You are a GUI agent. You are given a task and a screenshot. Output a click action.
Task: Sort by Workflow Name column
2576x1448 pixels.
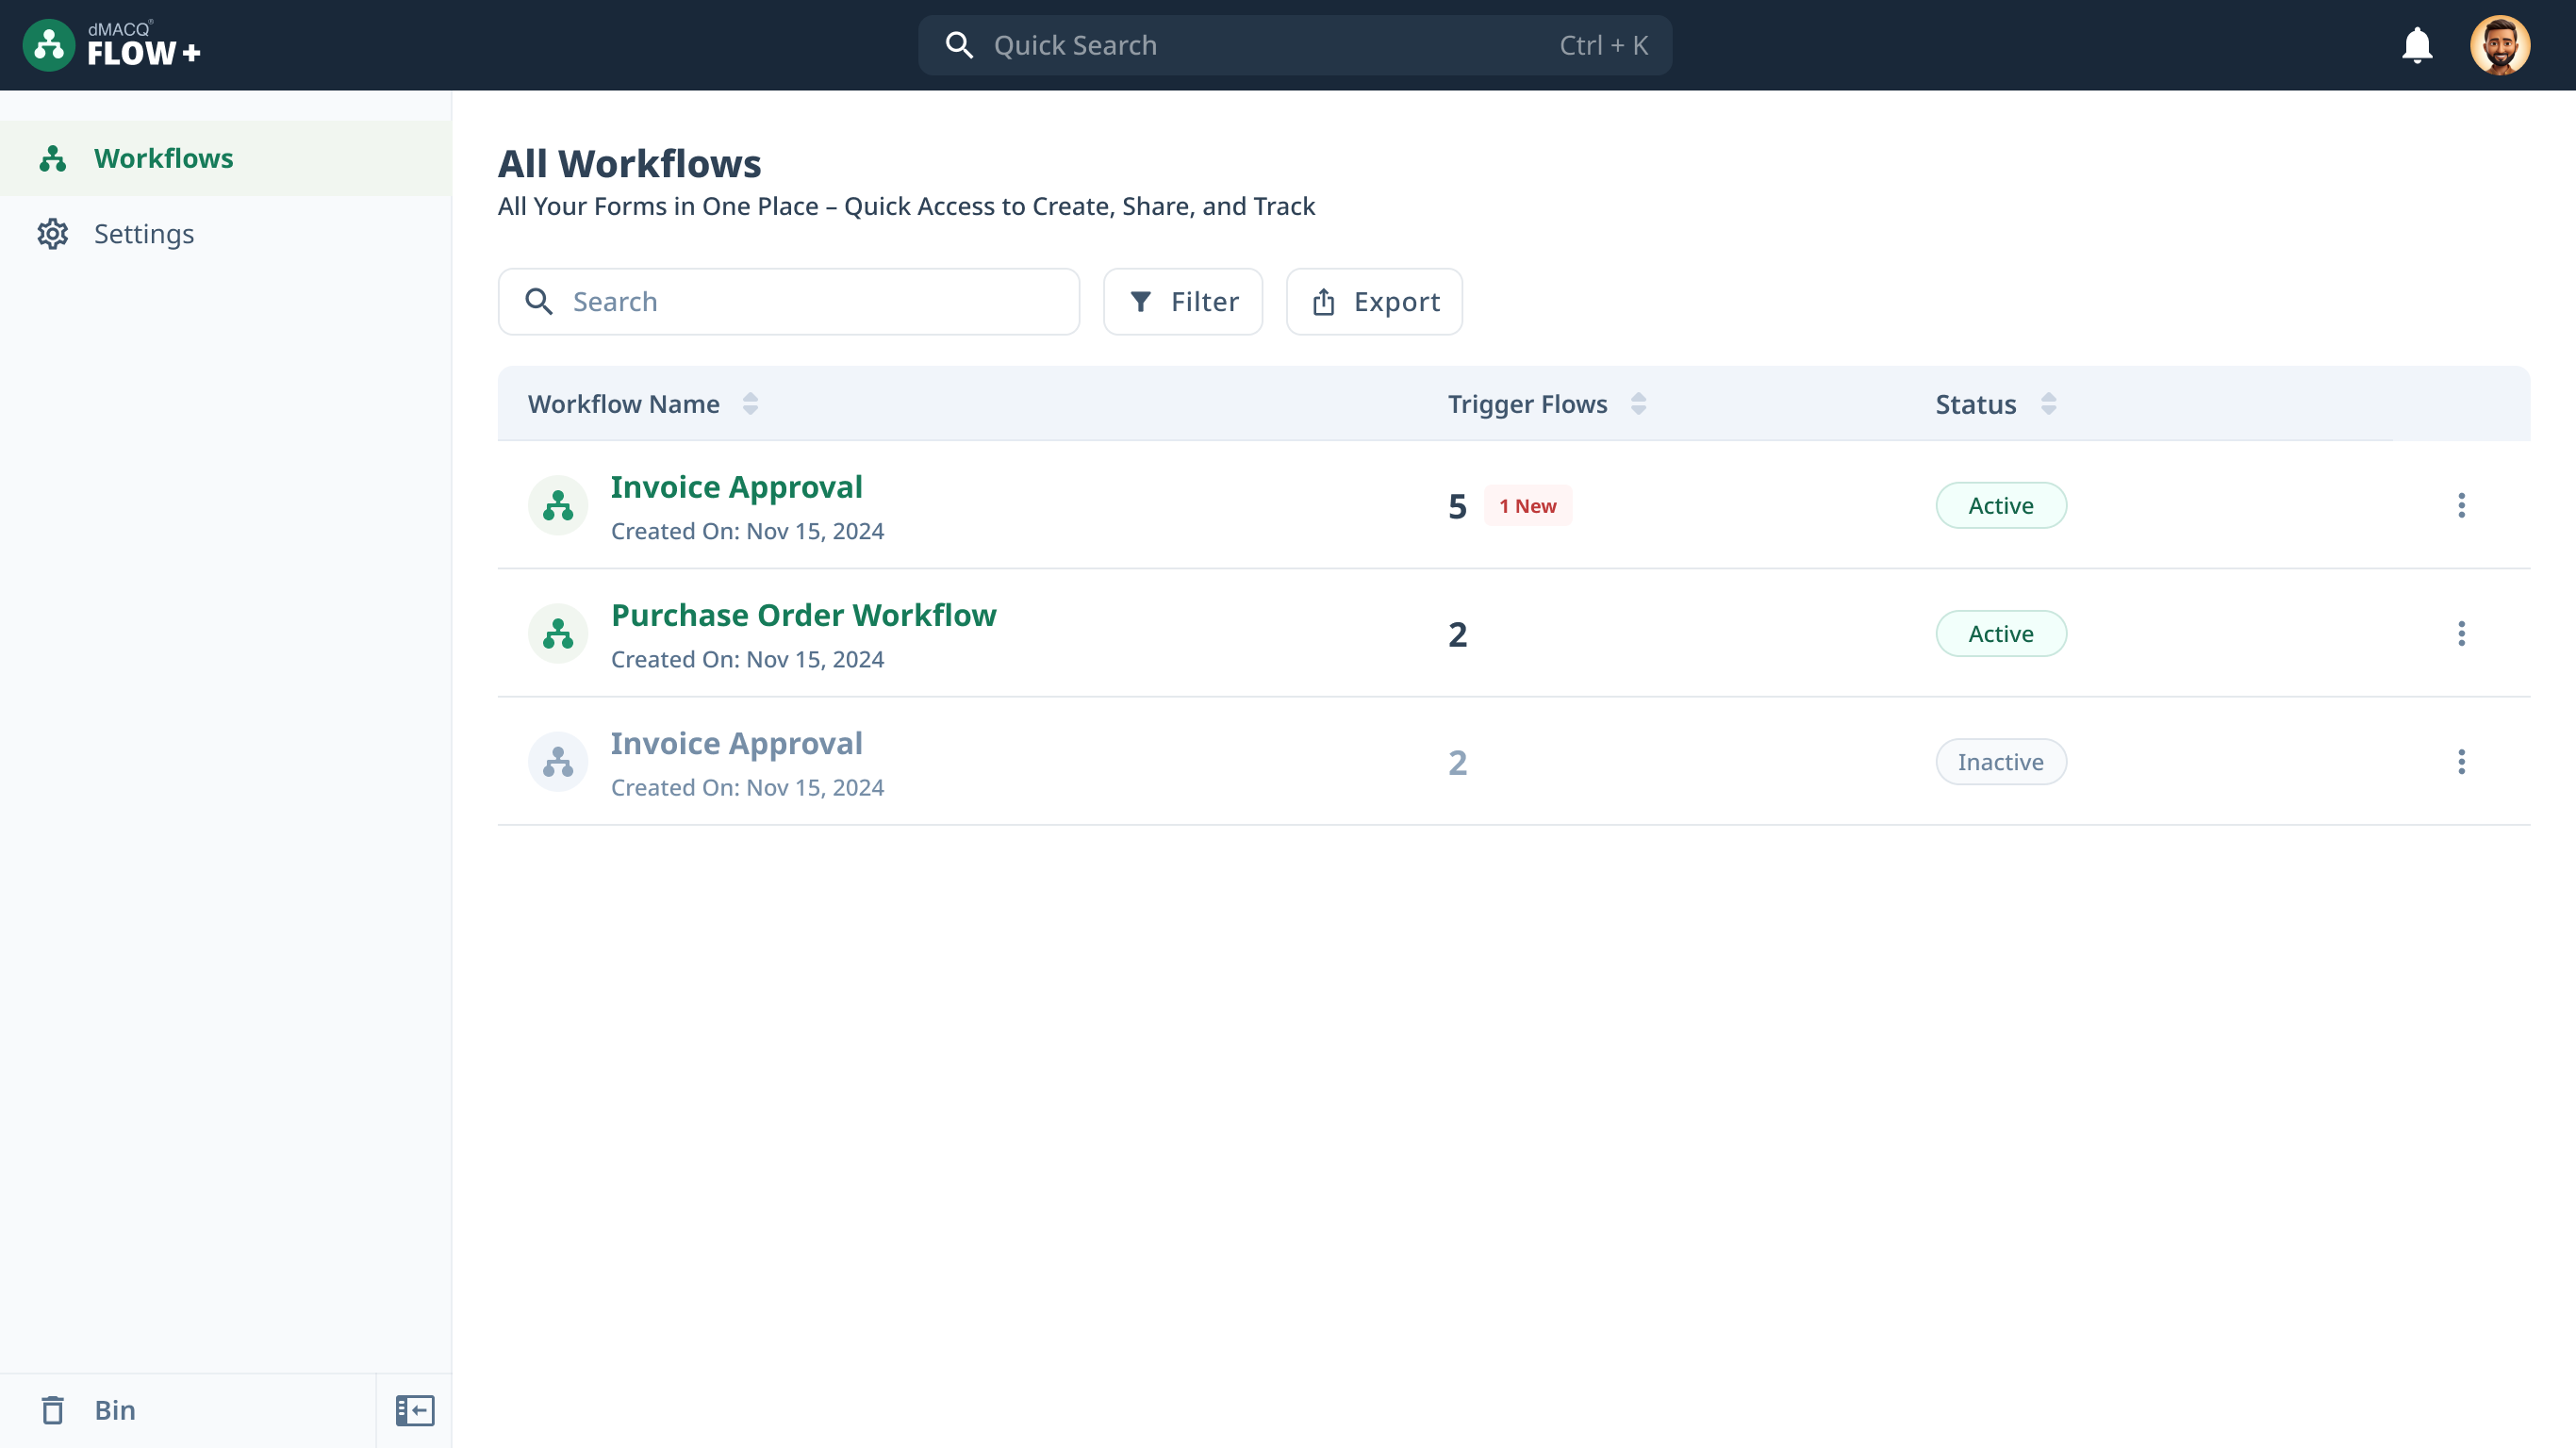tap(750, 404)
